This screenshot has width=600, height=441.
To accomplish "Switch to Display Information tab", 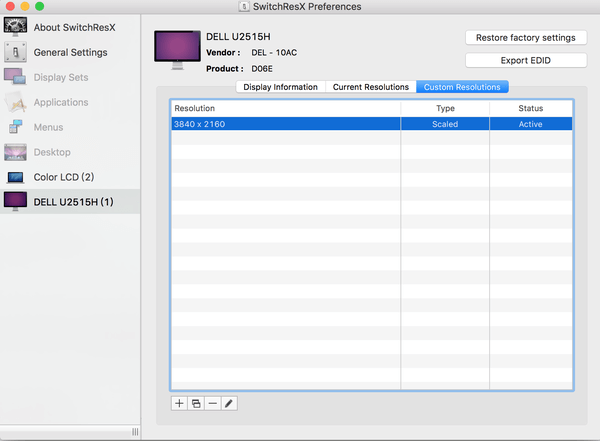I will [280, 87].
